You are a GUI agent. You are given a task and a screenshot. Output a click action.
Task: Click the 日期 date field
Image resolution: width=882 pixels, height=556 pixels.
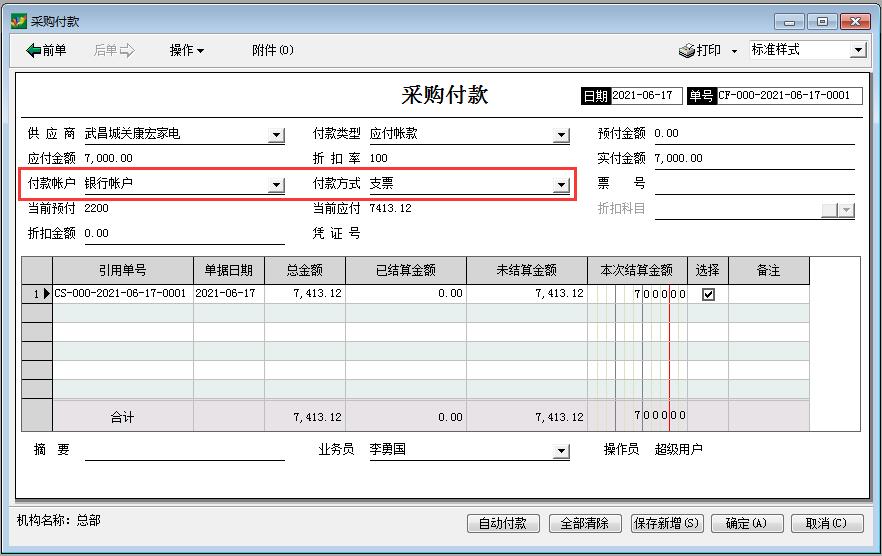646,96
